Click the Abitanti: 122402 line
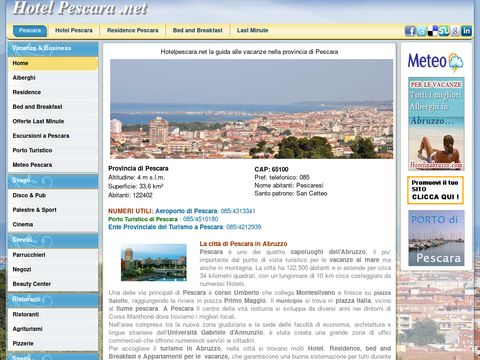The width and height of the screenshot is (480, 360). [130, 195]
